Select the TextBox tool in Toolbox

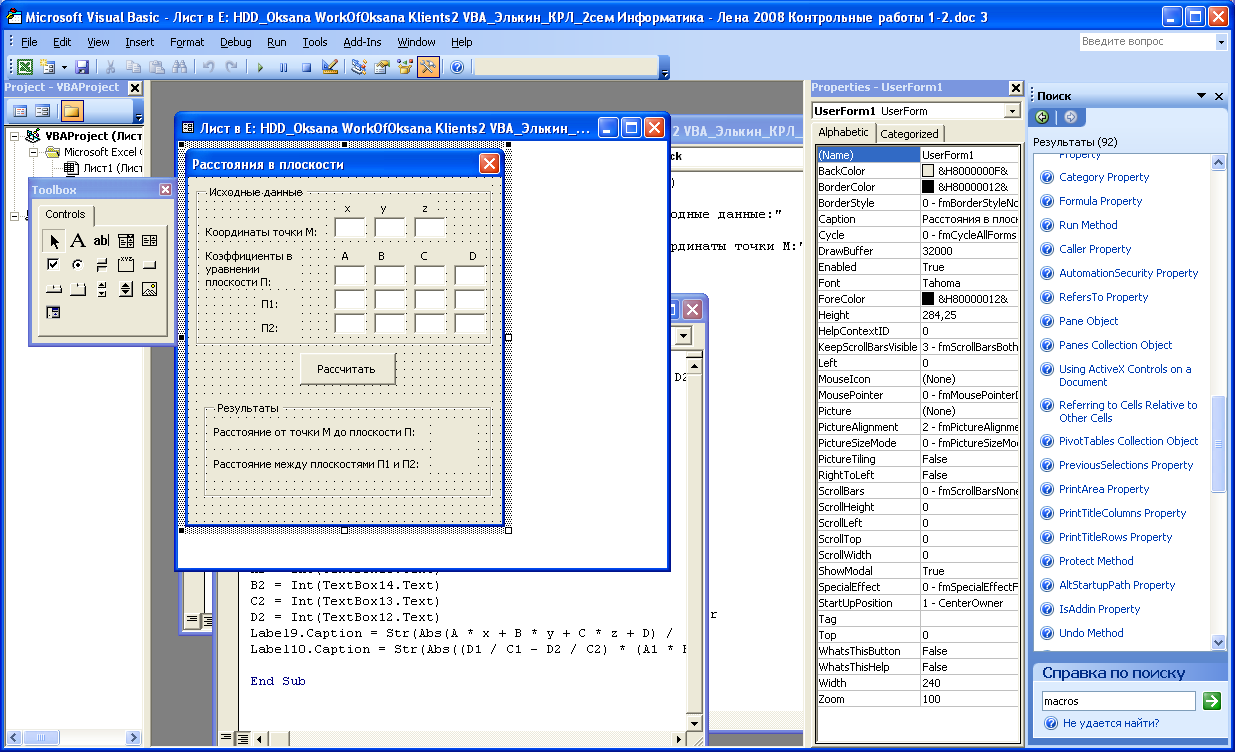101,240
